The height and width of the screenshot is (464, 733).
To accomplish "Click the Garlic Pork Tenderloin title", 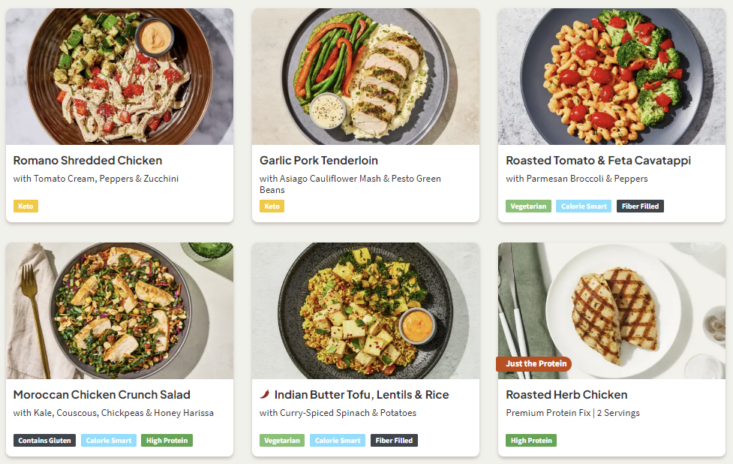I will [323, 160].
